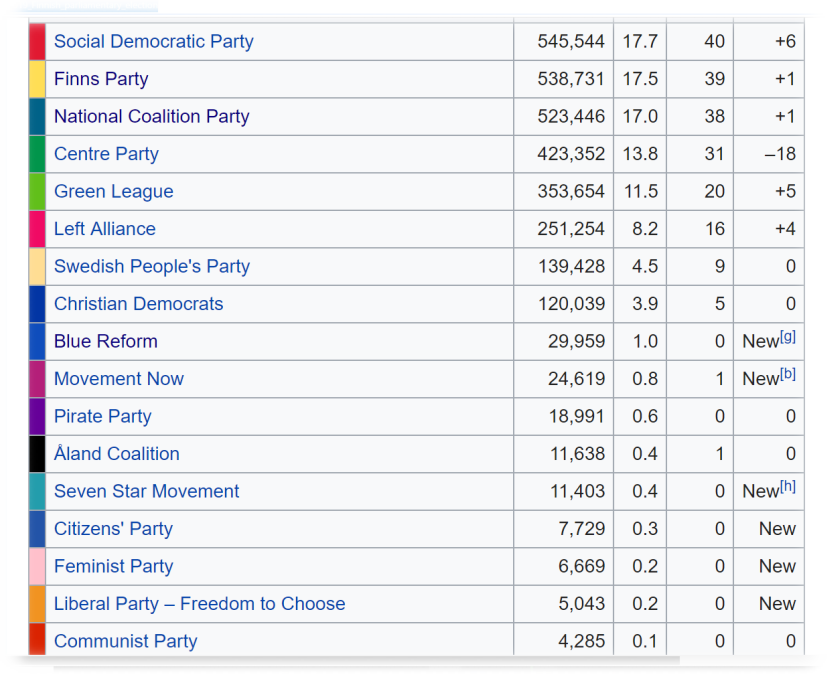Select the vote count 11,638

(x=578, y=454)
